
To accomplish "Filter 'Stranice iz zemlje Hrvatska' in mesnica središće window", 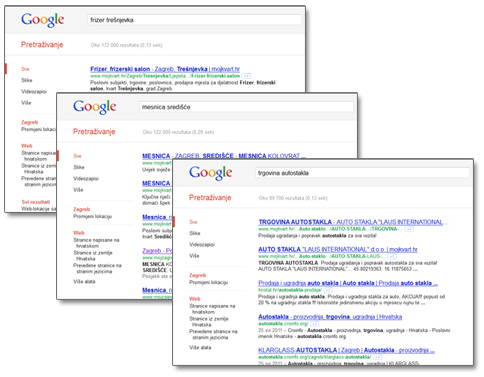I will coord(93,256).
